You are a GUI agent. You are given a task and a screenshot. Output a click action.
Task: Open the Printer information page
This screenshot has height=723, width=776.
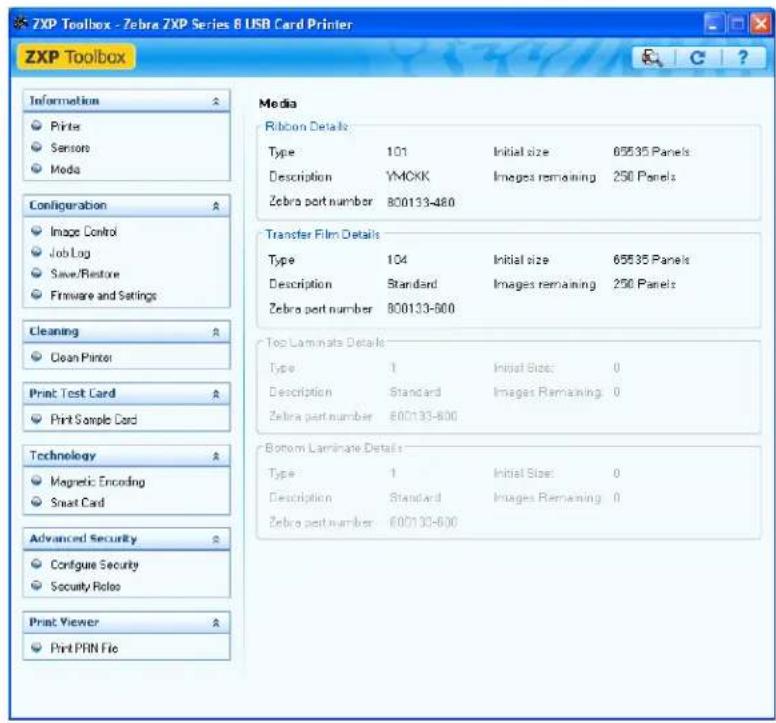[x=65, y=126]
